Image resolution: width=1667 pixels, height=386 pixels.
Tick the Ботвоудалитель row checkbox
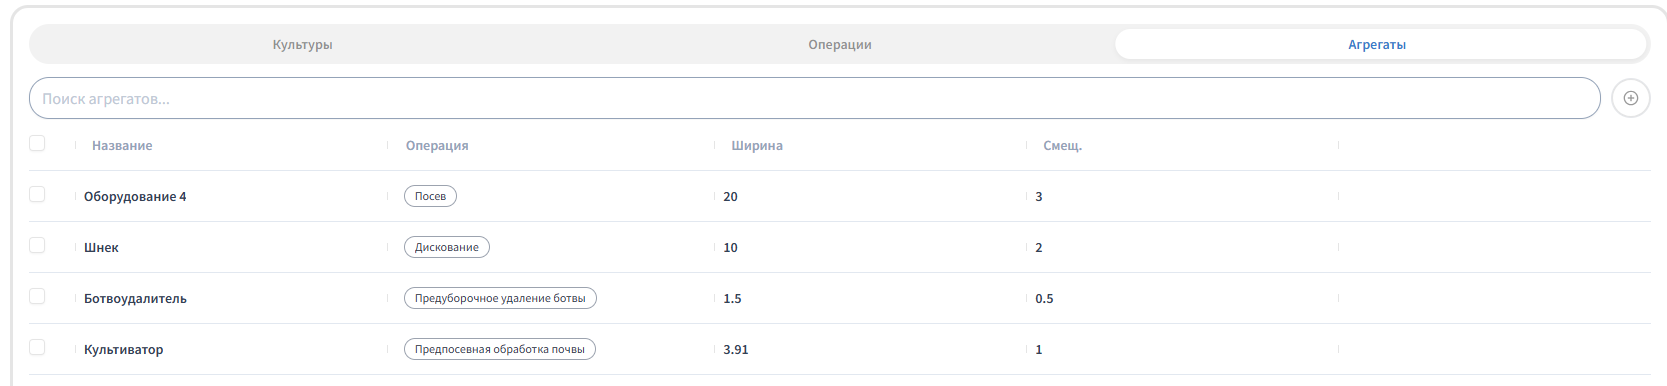(37, 296)
